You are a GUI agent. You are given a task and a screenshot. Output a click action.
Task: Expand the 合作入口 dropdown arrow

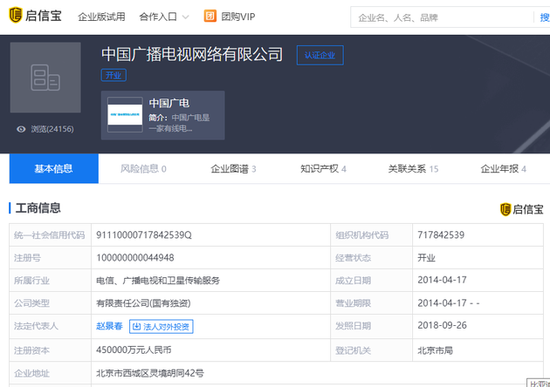coord(186,17)
